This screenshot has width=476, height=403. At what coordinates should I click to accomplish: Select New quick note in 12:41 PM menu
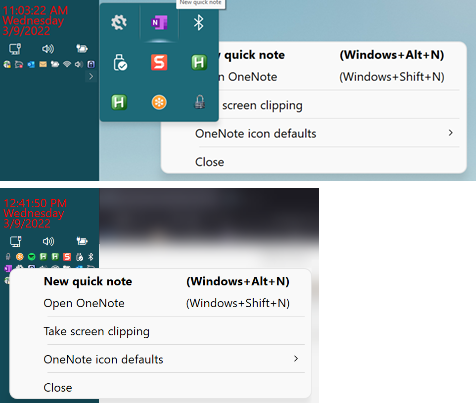coord(160,281)
